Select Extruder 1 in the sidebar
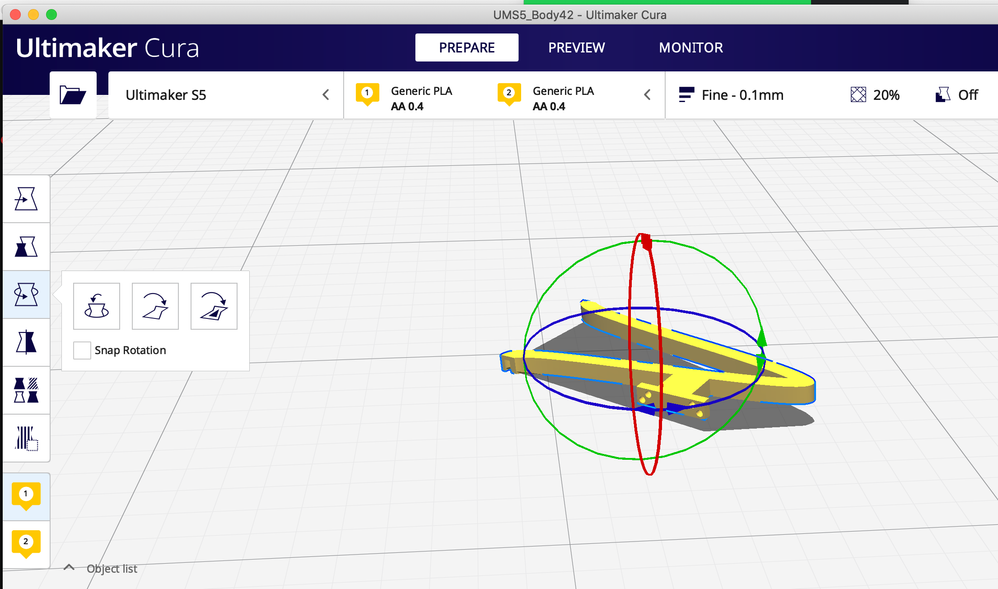This screenshot has height=589, width=998. pyautogui.click(x=26, y=496)
